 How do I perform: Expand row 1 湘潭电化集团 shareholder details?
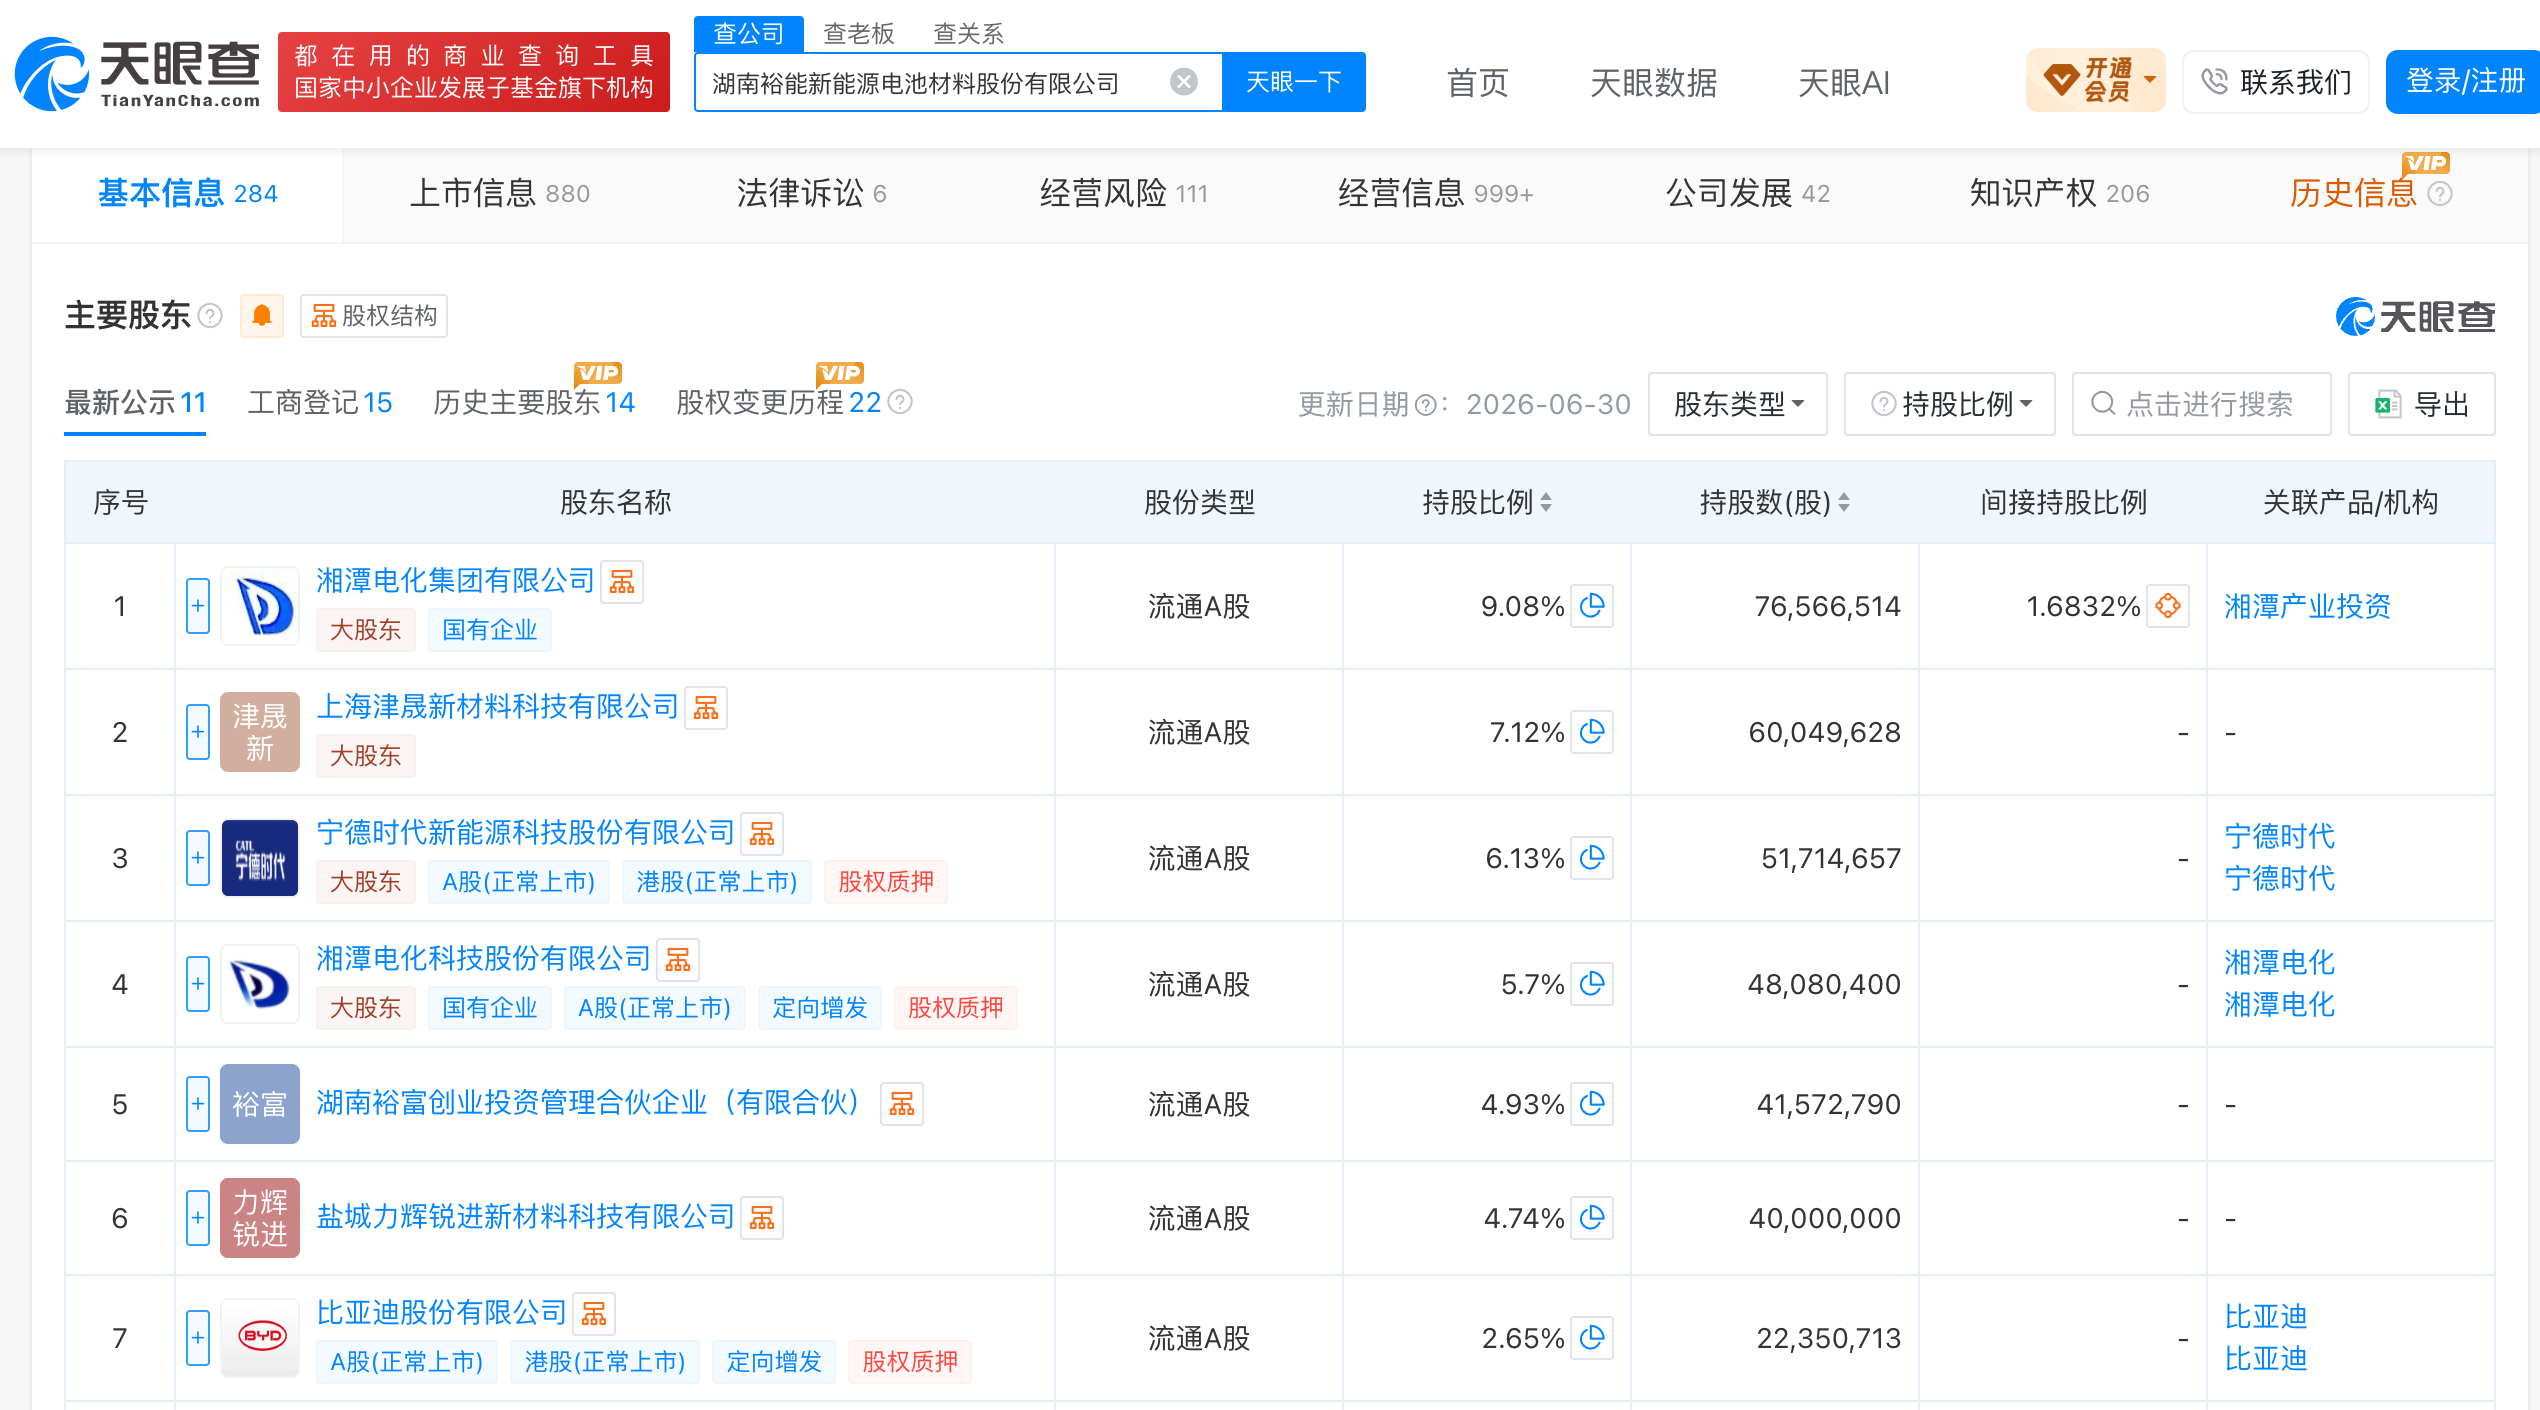[x=198, y=606]
